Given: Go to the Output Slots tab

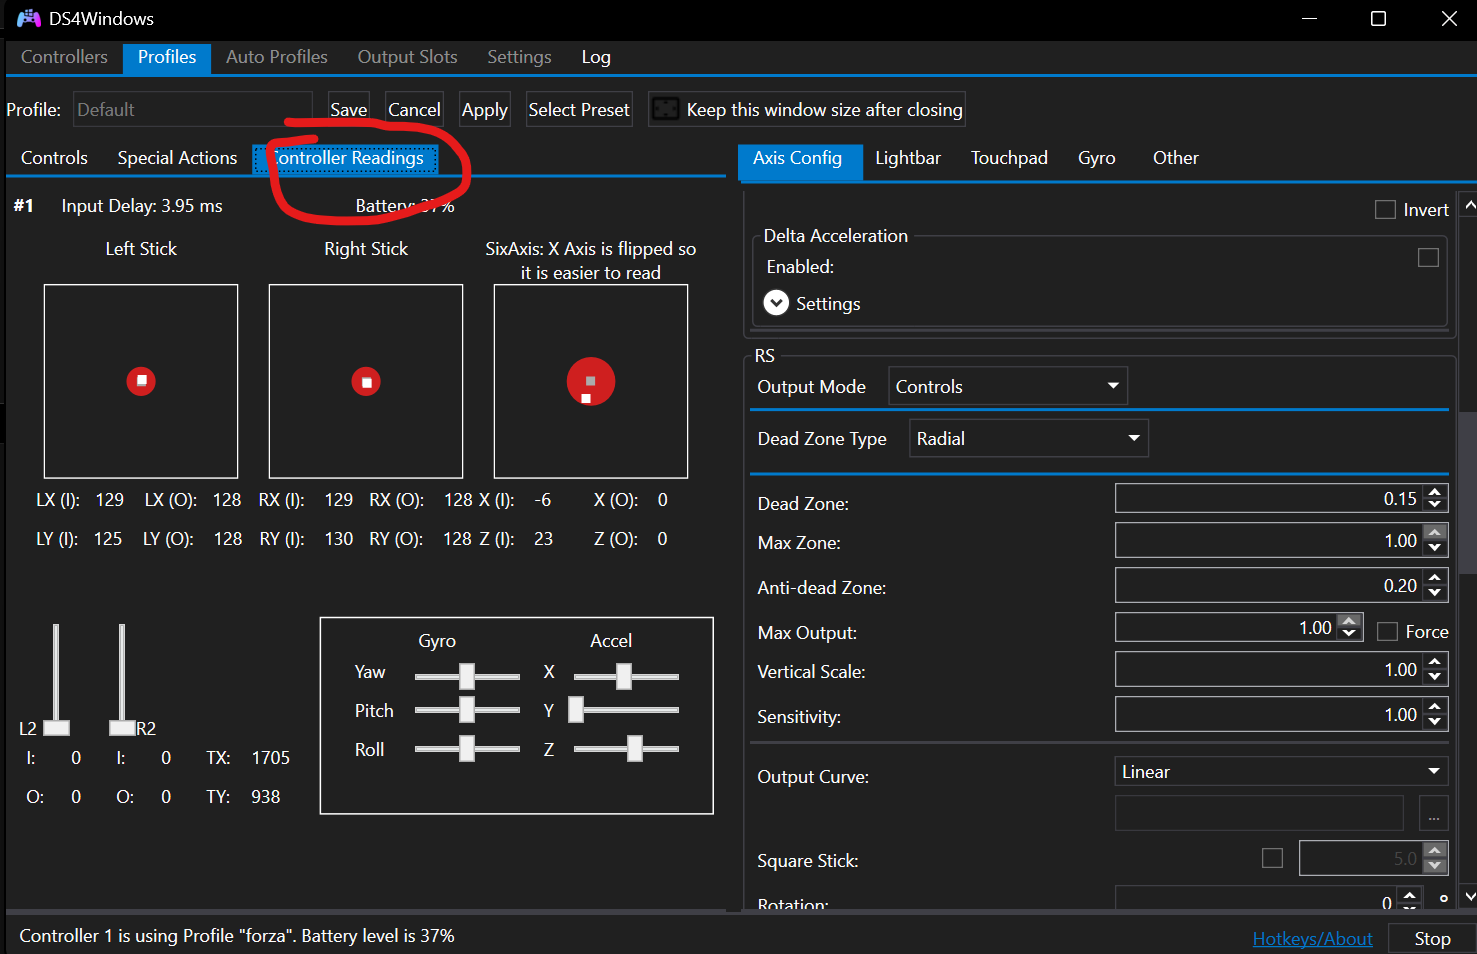Looking at the screenshot, I should [x=408, y=57].
